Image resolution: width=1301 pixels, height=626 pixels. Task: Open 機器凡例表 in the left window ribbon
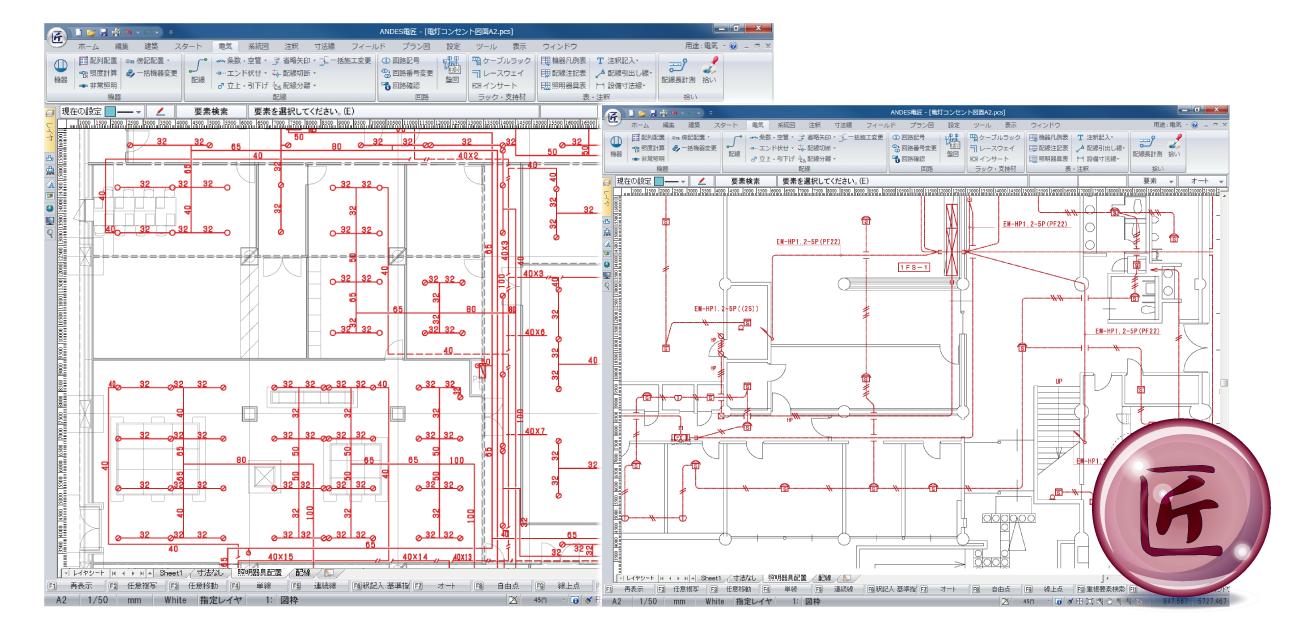coord(565,61)
